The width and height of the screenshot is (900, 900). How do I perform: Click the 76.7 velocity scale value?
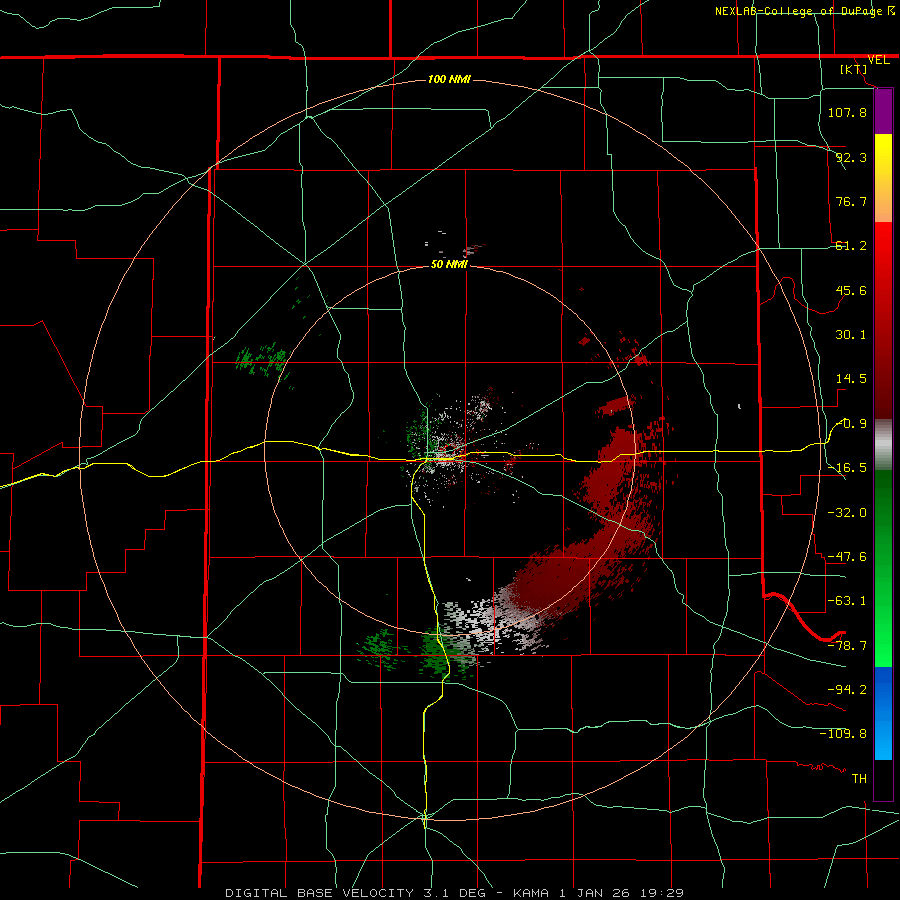[x=851, y=201]
